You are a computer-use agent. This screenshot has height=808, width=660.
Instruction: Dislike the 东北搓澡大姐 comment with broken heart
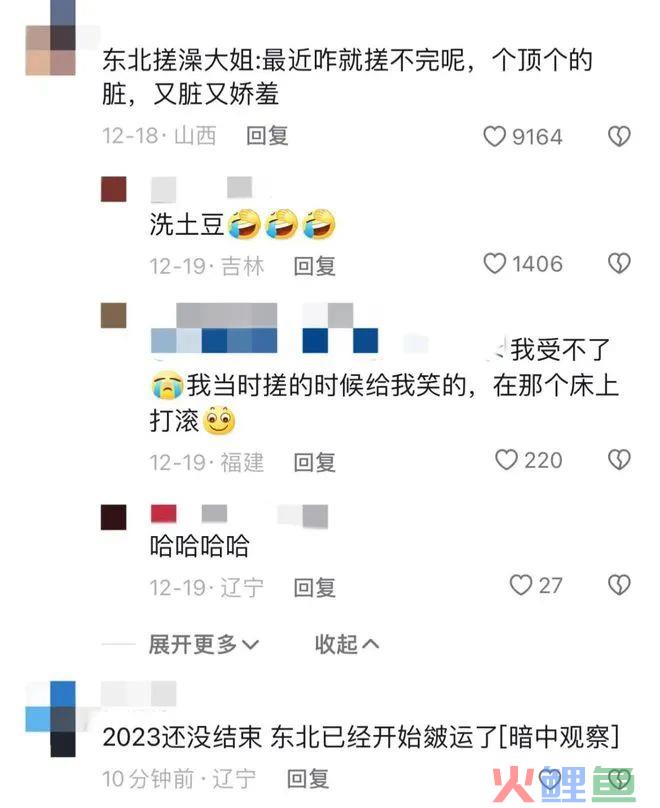[619, 137]
